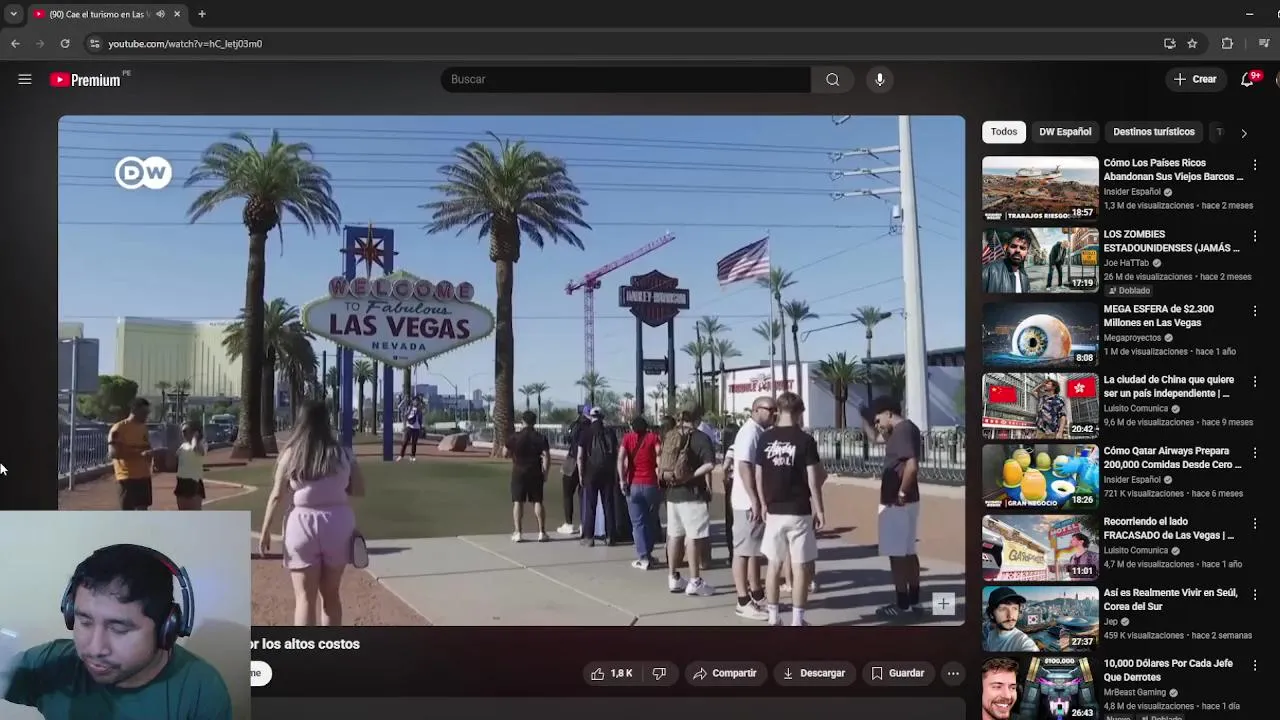
Task: Open a new browser tab
Action: pos(202,14)
